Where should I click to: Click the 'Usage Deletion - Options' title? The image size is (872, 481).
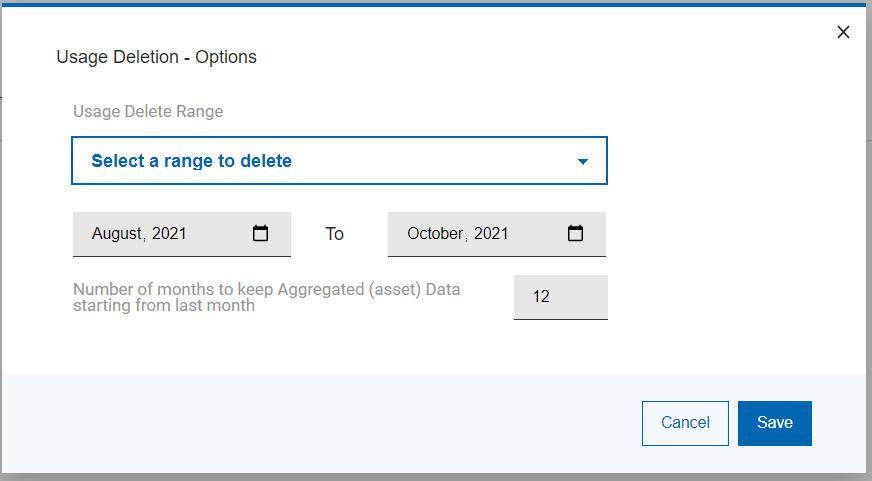[x=156, y=57]
